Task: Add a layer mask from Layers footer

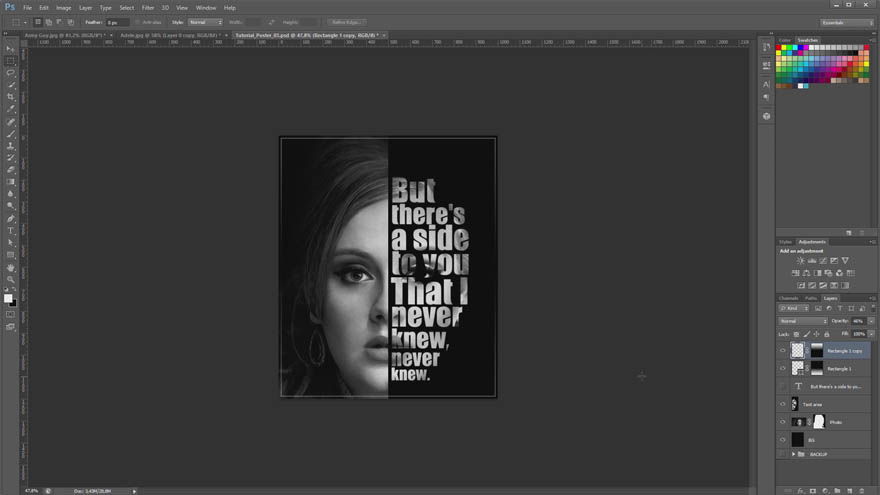Action: pyautogui.click(x=813, y=491)
